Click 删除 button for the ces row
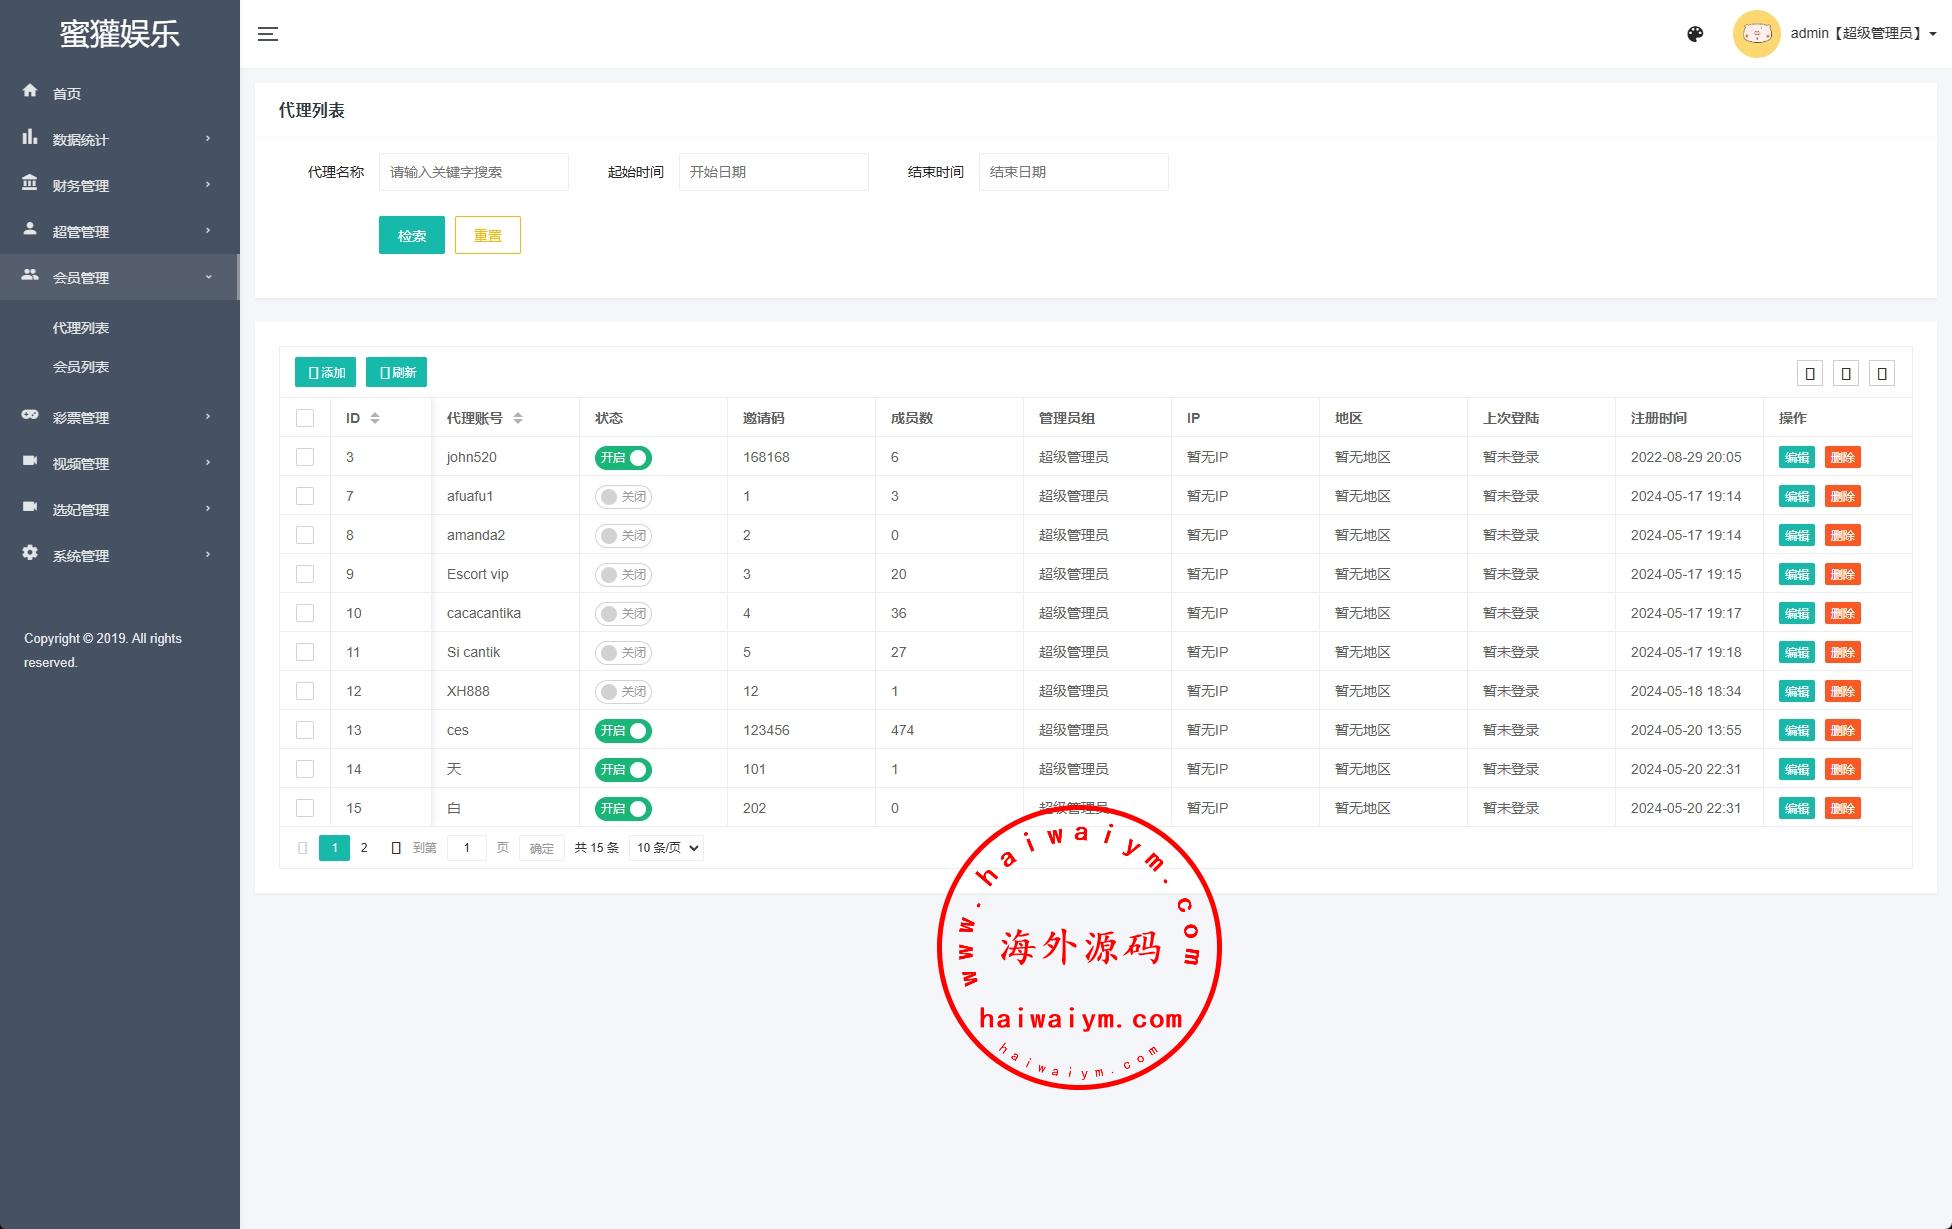 (x=1842, y=731)
